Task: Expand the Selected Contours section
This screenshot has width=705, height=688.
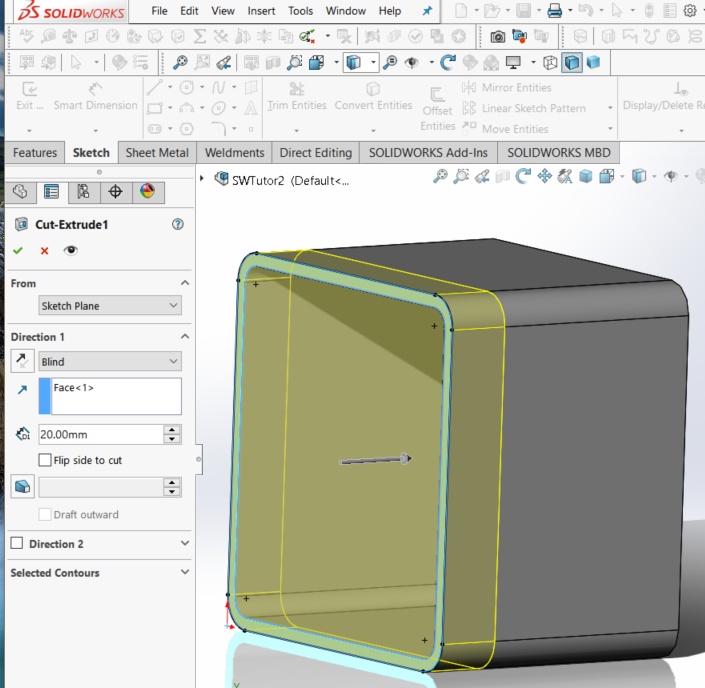Action: click(185, 572)
